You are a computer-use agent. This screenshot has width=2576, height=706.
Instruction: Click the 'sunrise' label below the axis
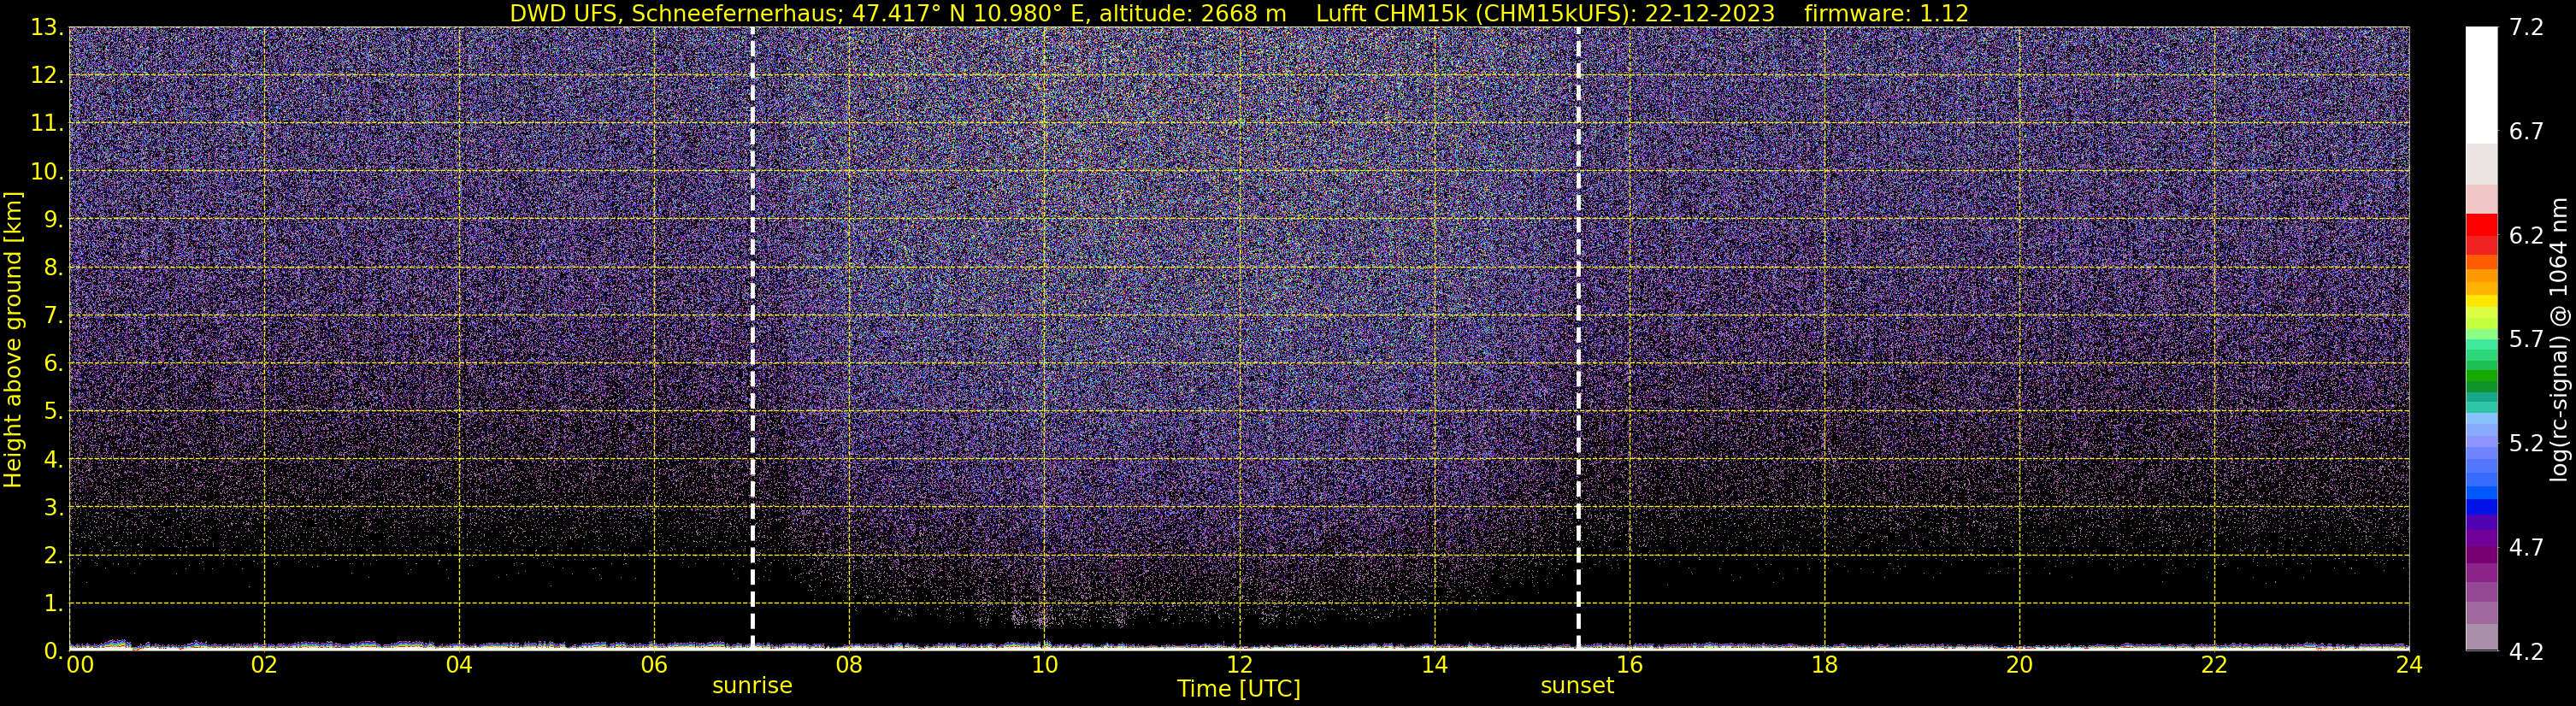[752, 686]
